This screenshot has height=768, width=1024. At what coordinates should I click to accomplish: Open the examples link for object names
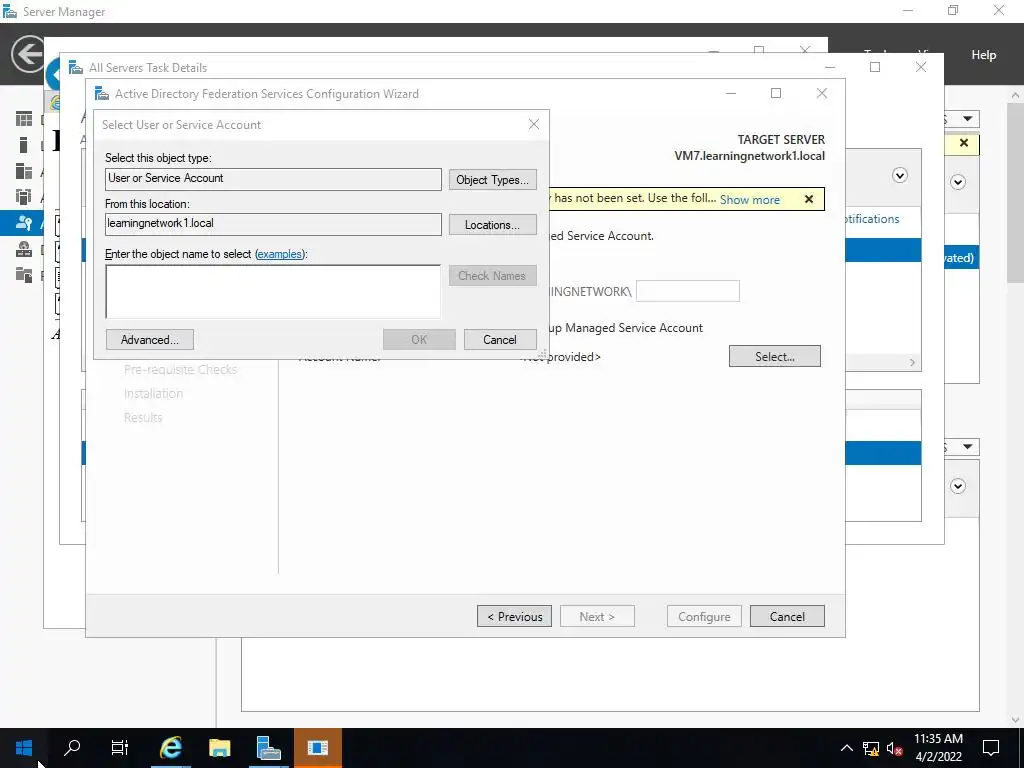click(x=280, y=254)
